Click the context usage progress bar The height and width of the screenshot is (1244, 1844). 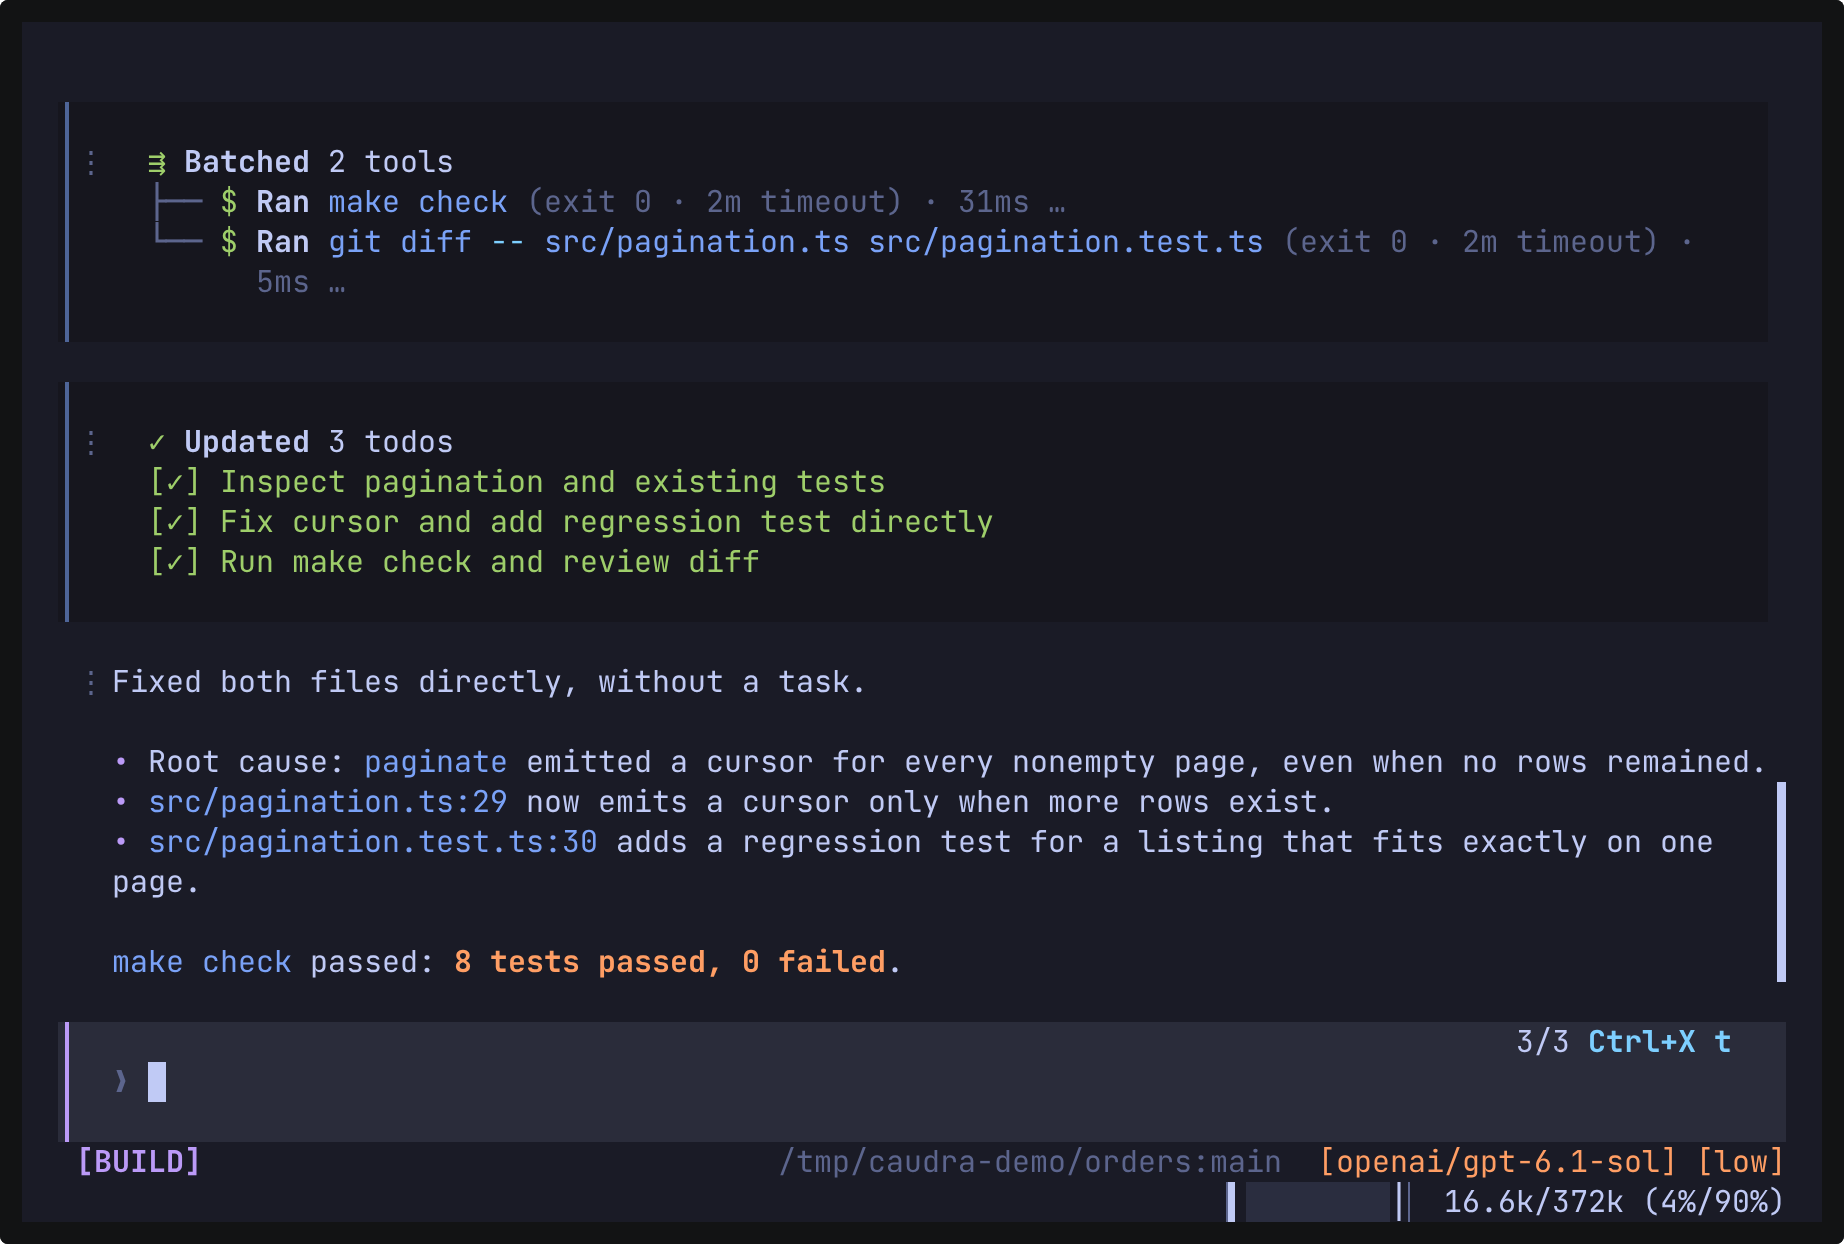tap(1318, 1202)
